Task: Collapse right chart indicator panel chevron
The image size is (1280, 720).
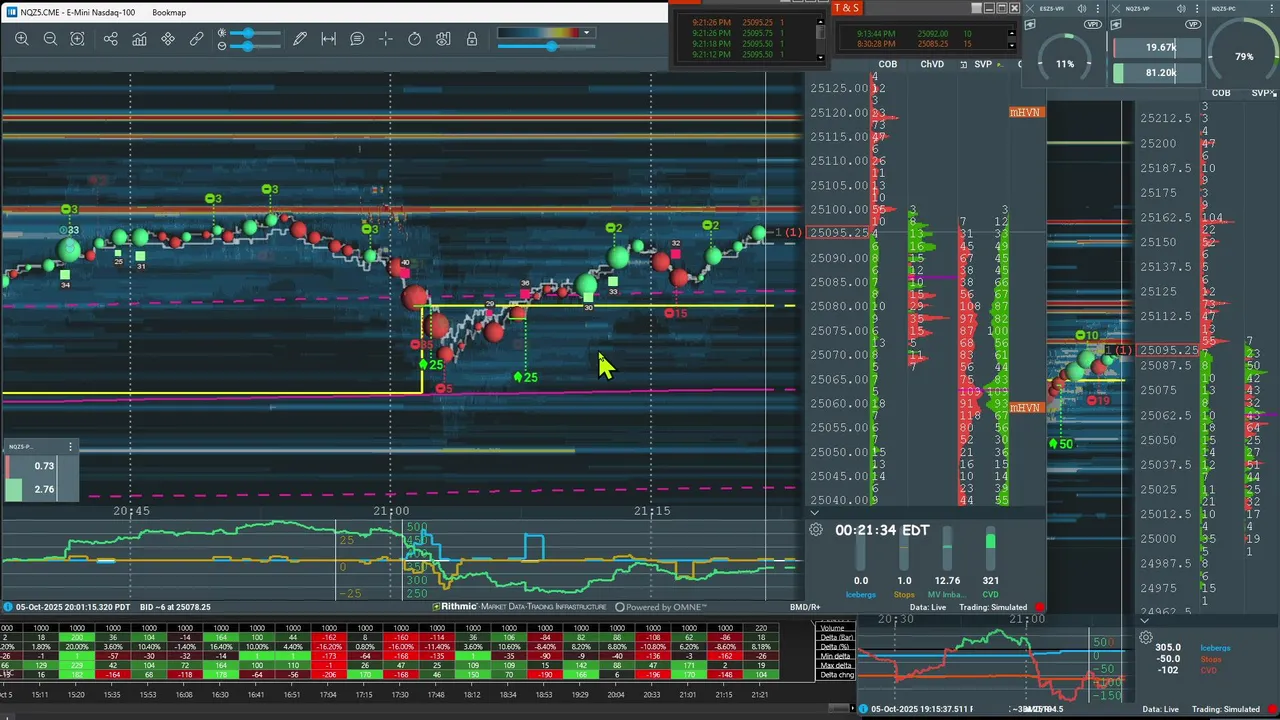Action: pyautogui.click(x=1145, y=620)
